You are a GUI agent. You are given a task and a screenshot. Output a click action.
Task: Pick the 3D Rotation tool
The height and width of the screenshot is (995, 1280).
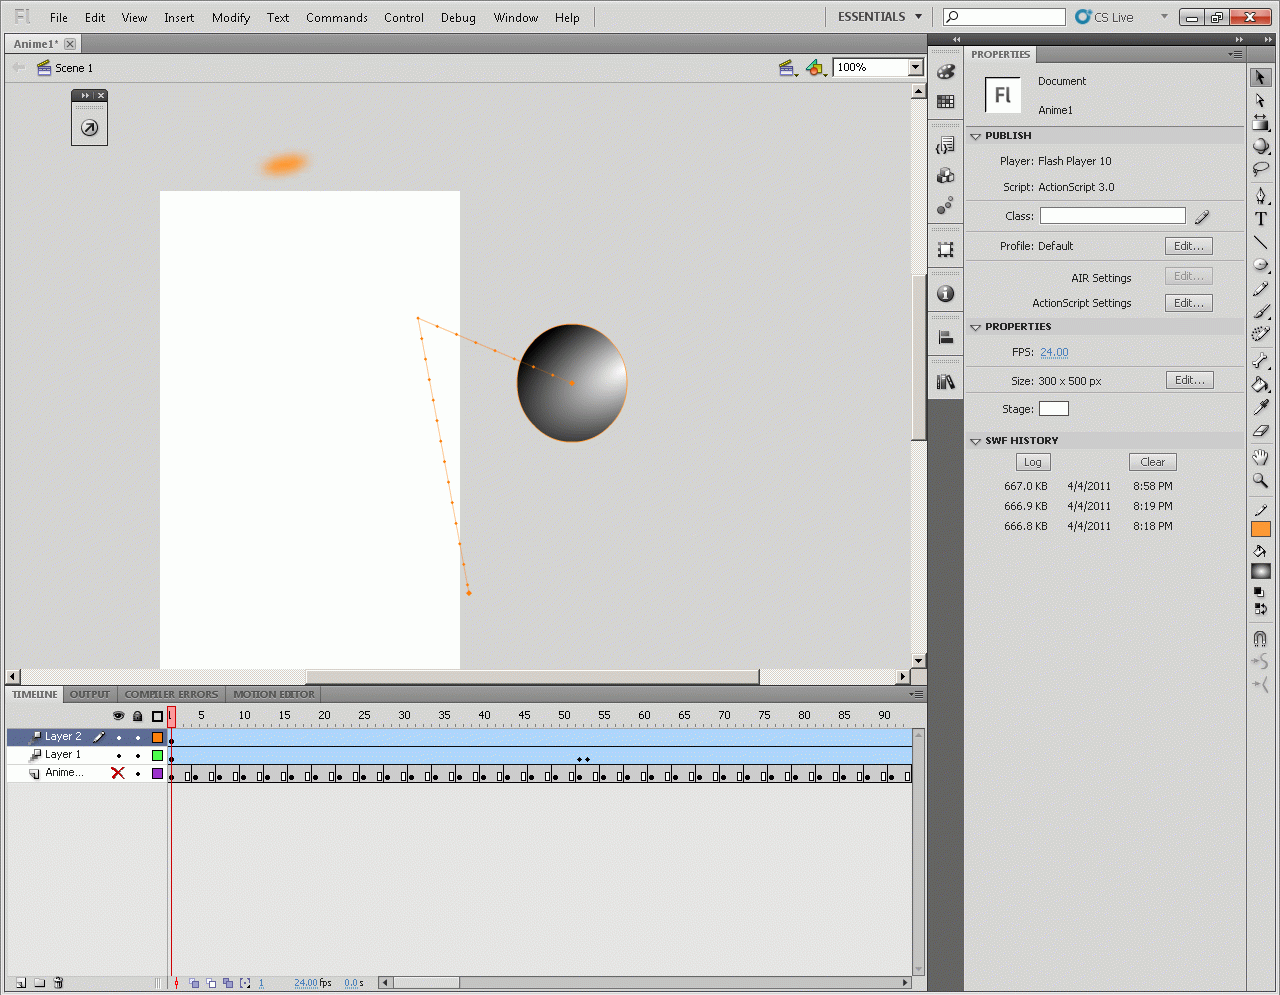point(1260,146)
